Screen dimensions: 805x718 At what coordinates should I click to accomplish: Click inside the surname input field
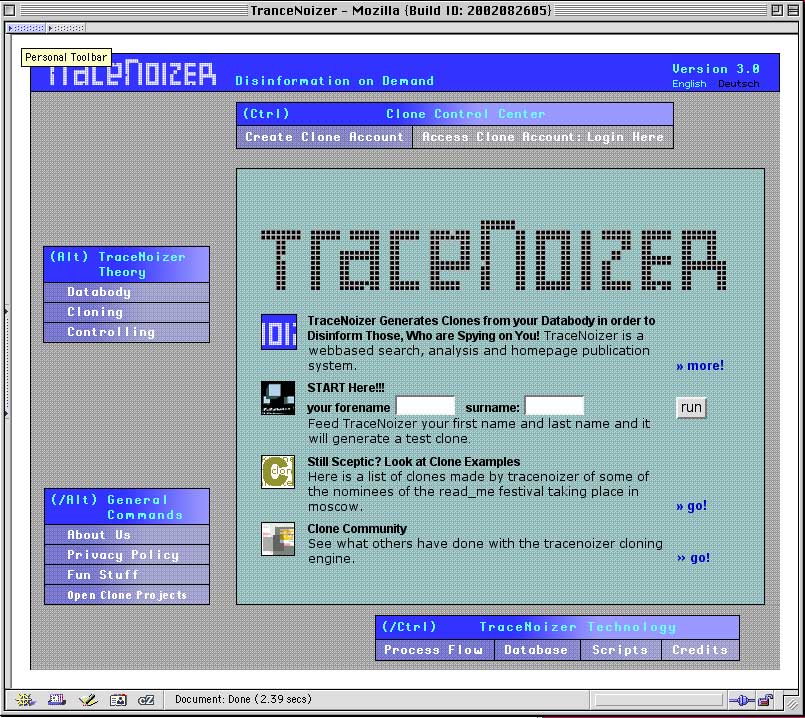(554, 405)
